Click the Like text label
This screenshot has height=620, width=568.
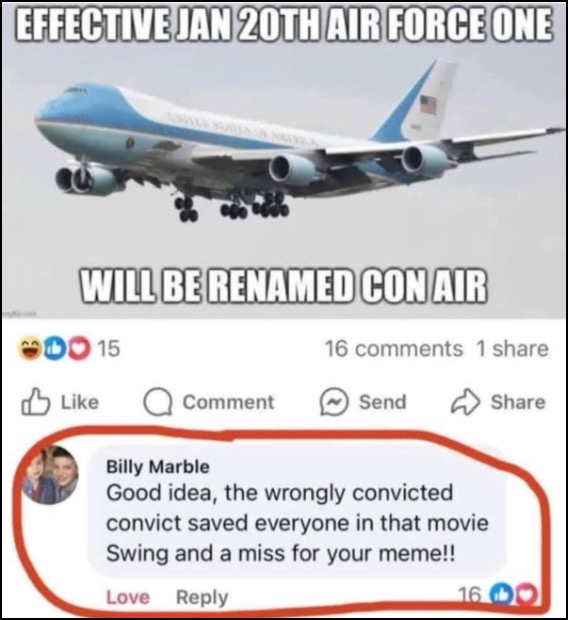point(80,402)
